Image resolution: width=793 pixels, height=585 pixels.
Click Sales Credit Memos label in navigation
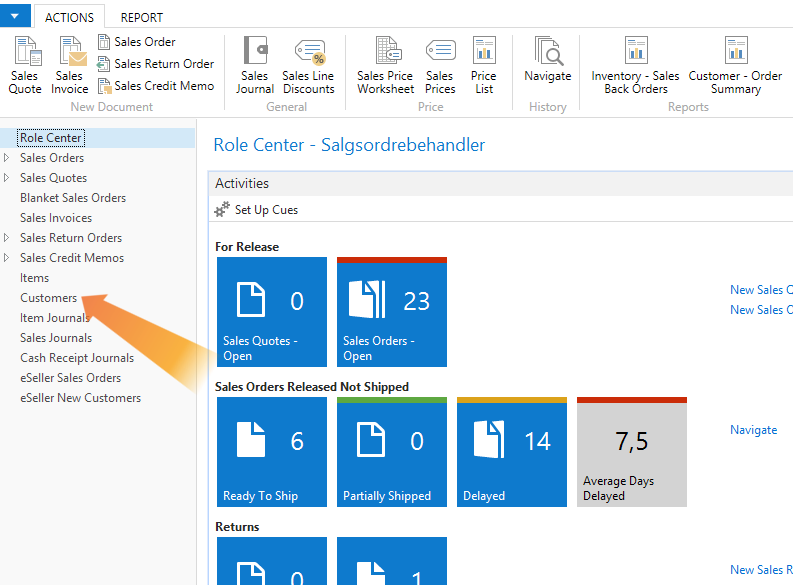pyautogui.click(x=72, y=258)
